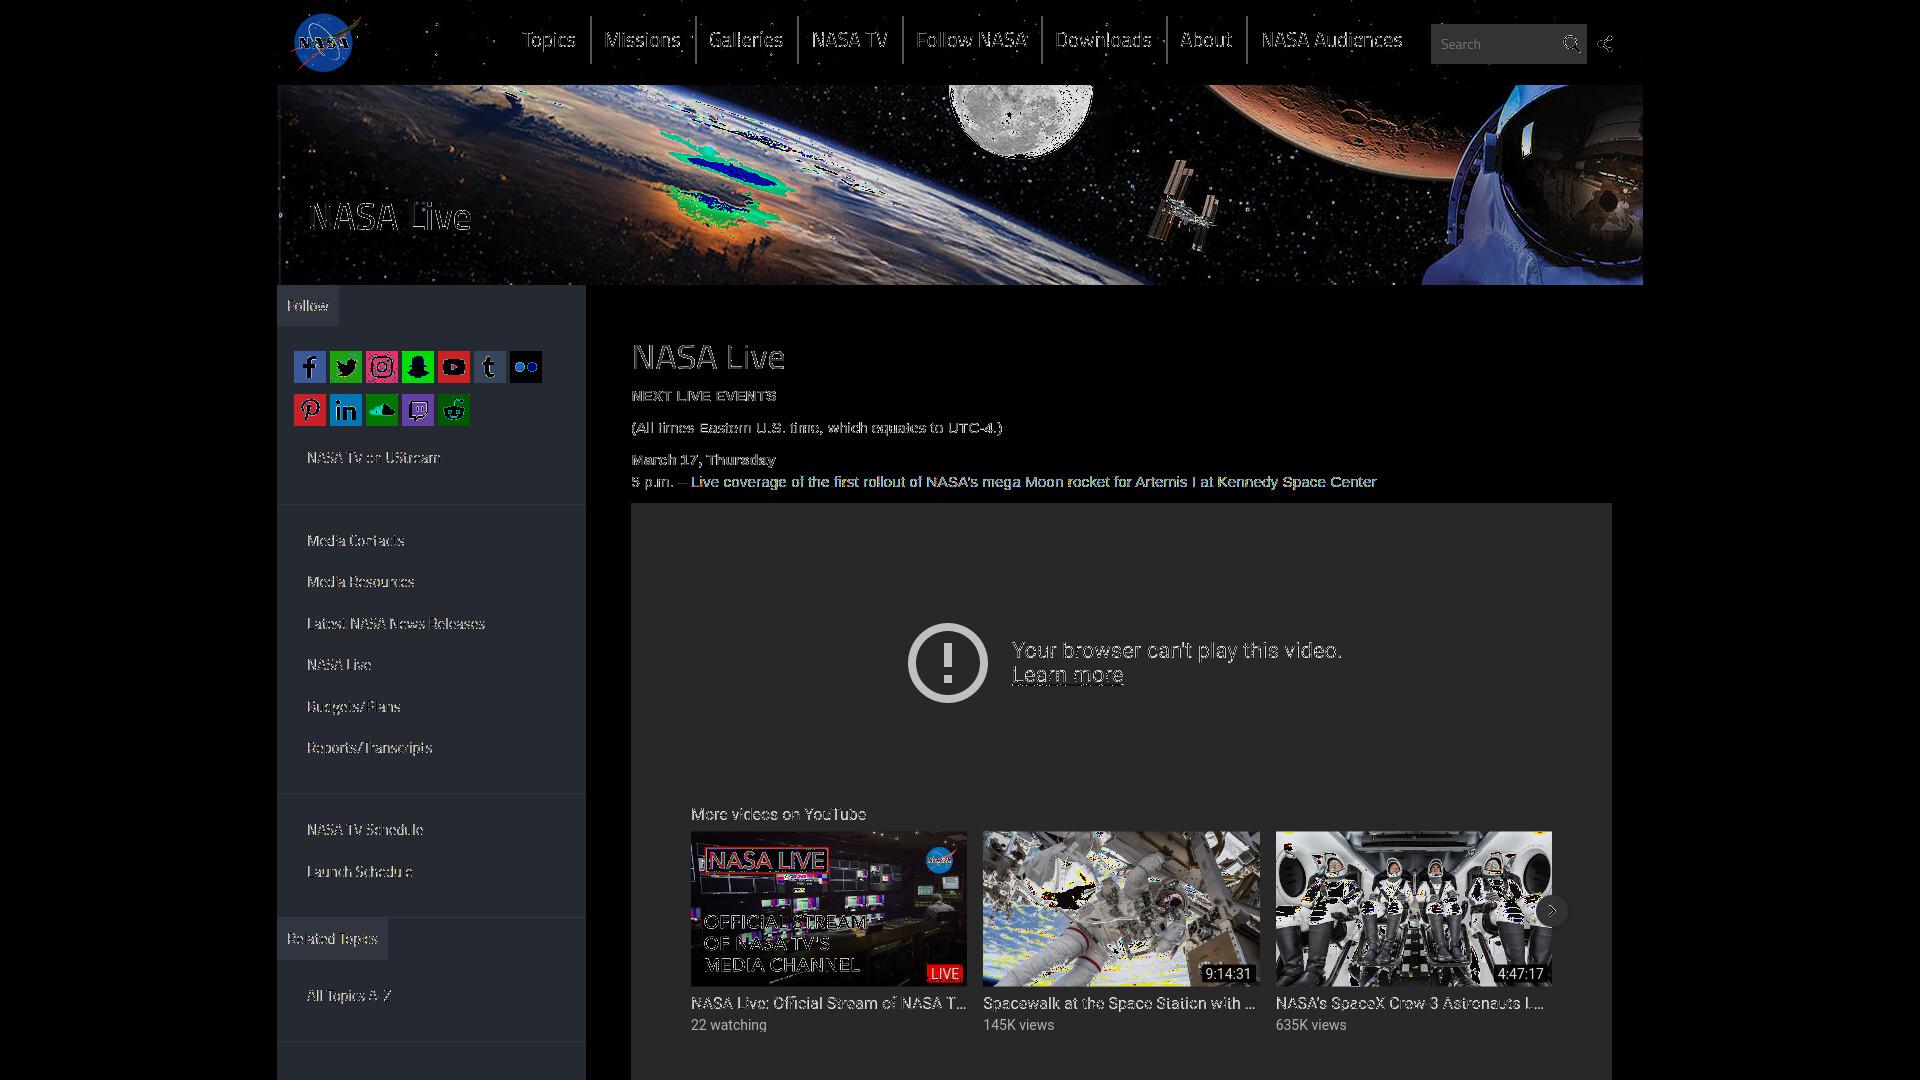
Task: Open Media Contacts sidebar link
Action: click(x=355, y=541)
